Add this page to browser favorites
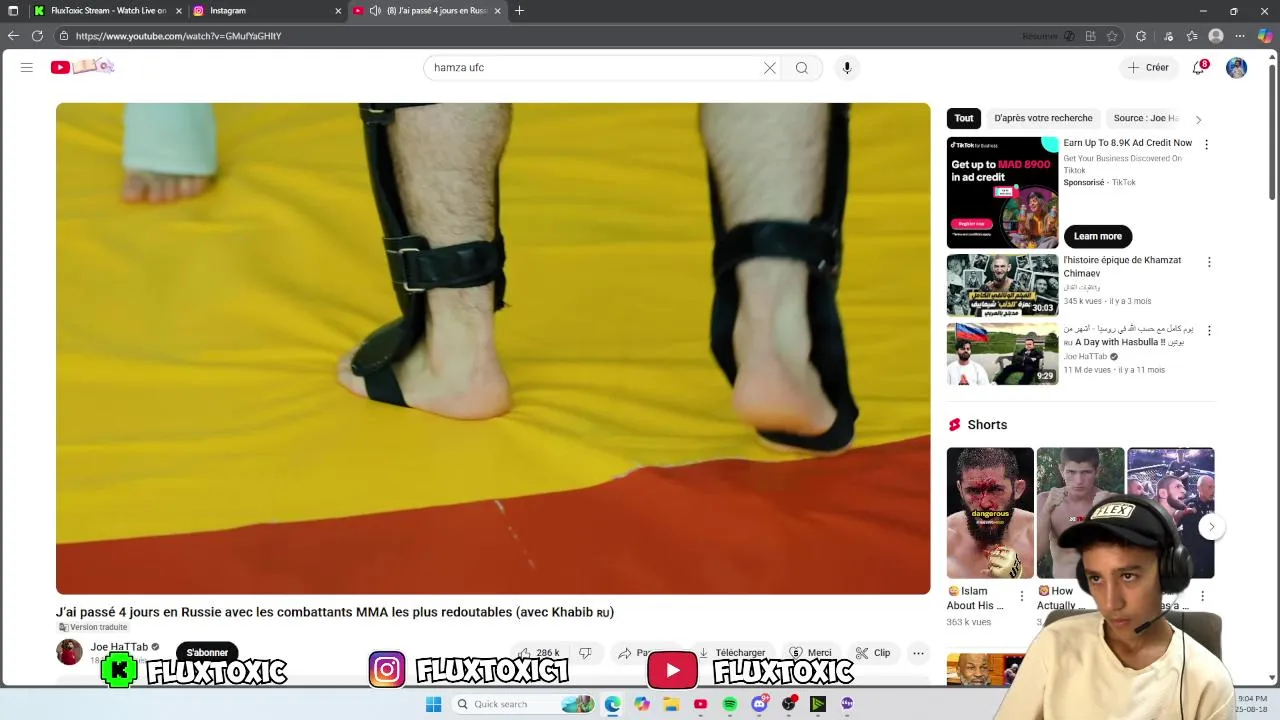Viewport: 1280px width, 720px height. [1112, 36]
